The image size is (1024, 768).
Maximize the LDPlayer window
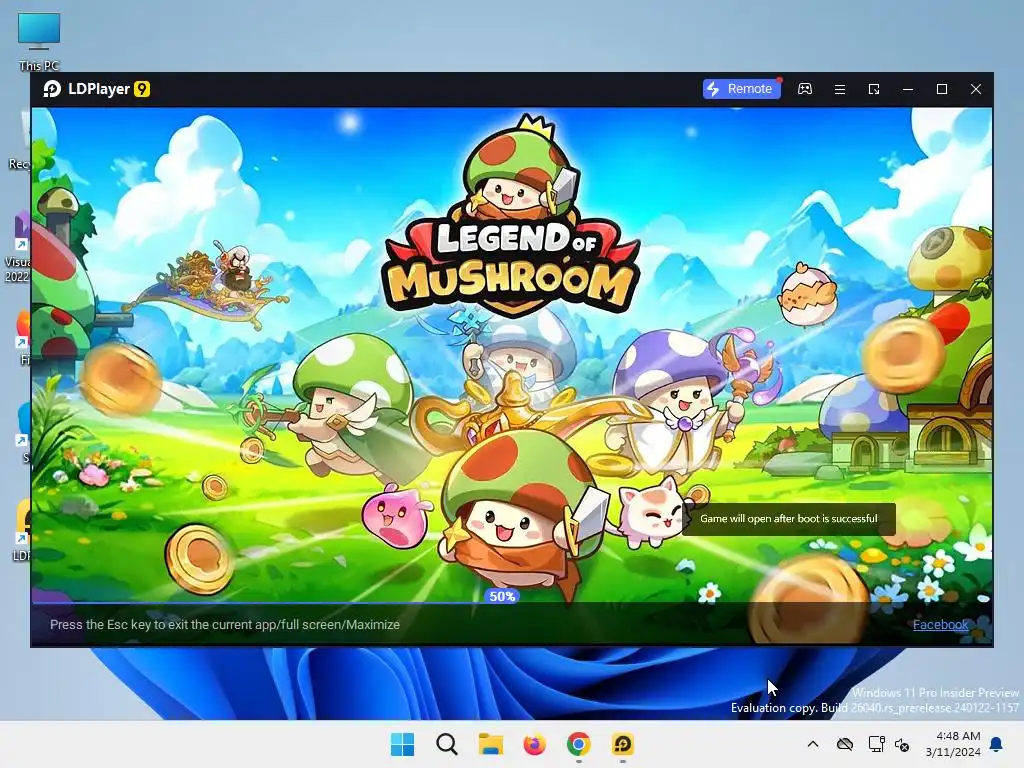(x=942, y=89)
